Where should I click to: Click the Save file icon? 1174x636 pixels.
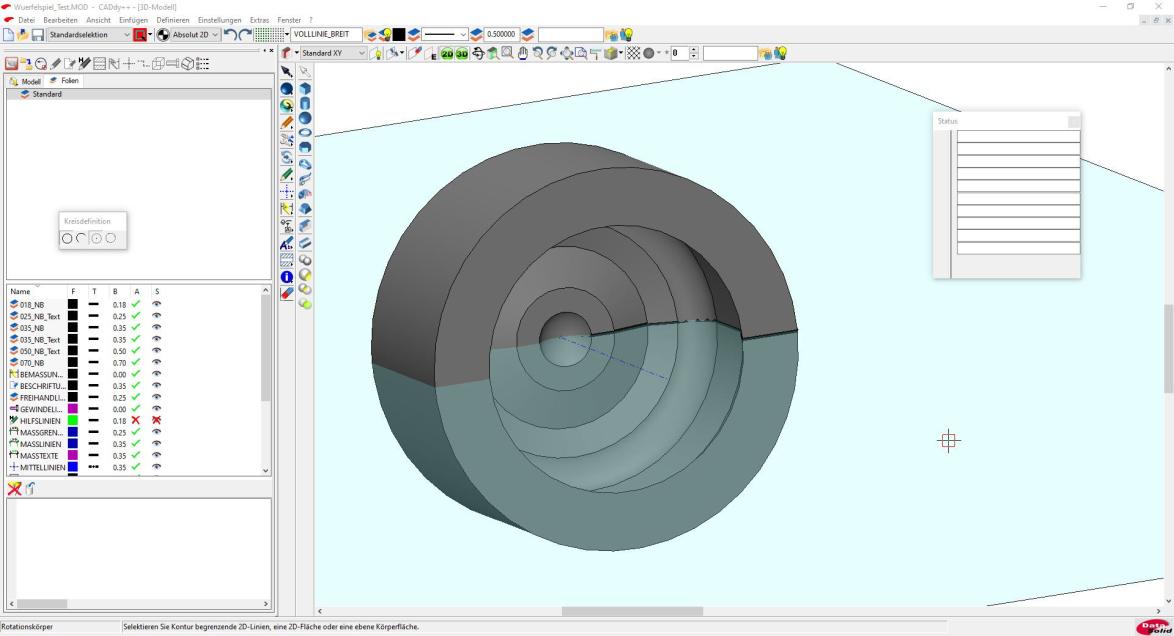click(x=37, y=35)
